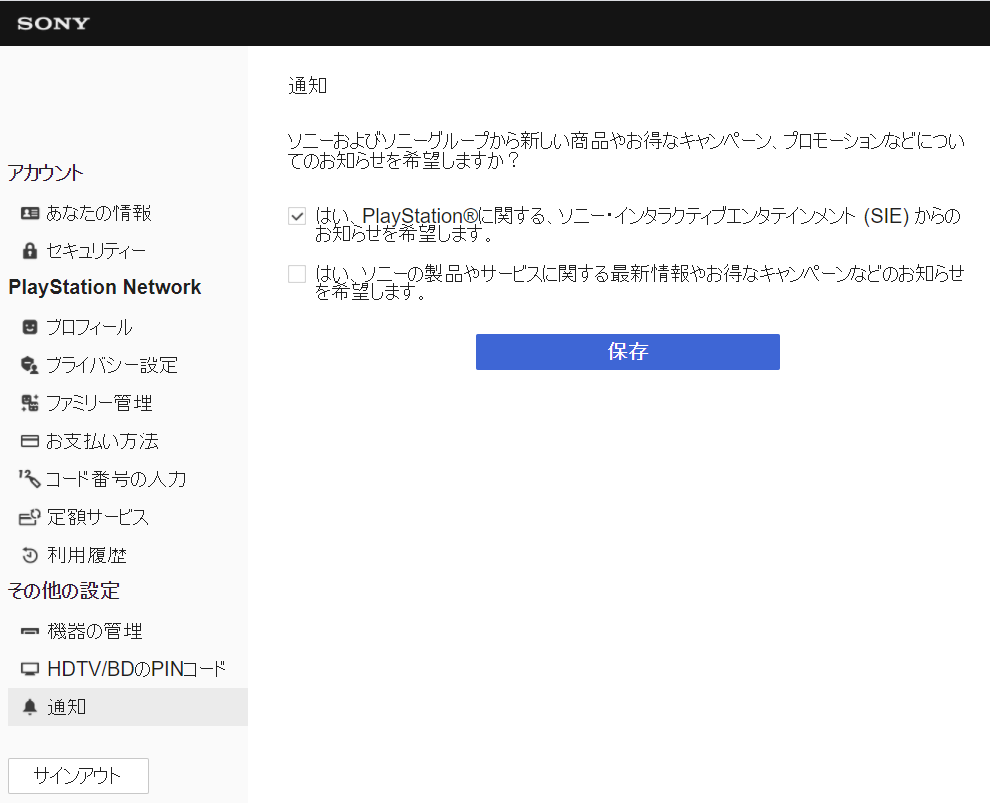
Task: Click the device icon beside 機器の管理
Action: [30, 631]
